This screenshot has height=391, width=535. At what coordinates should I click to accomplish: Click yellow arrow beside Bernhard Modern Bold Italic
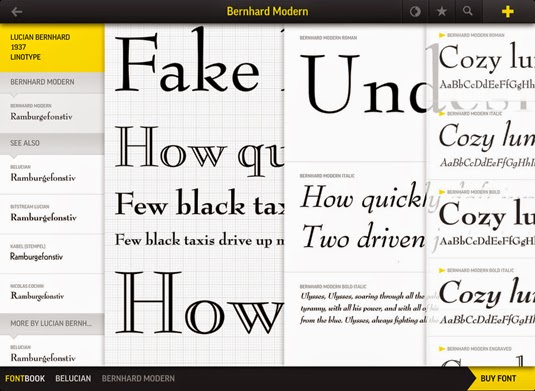coord(442,271)
